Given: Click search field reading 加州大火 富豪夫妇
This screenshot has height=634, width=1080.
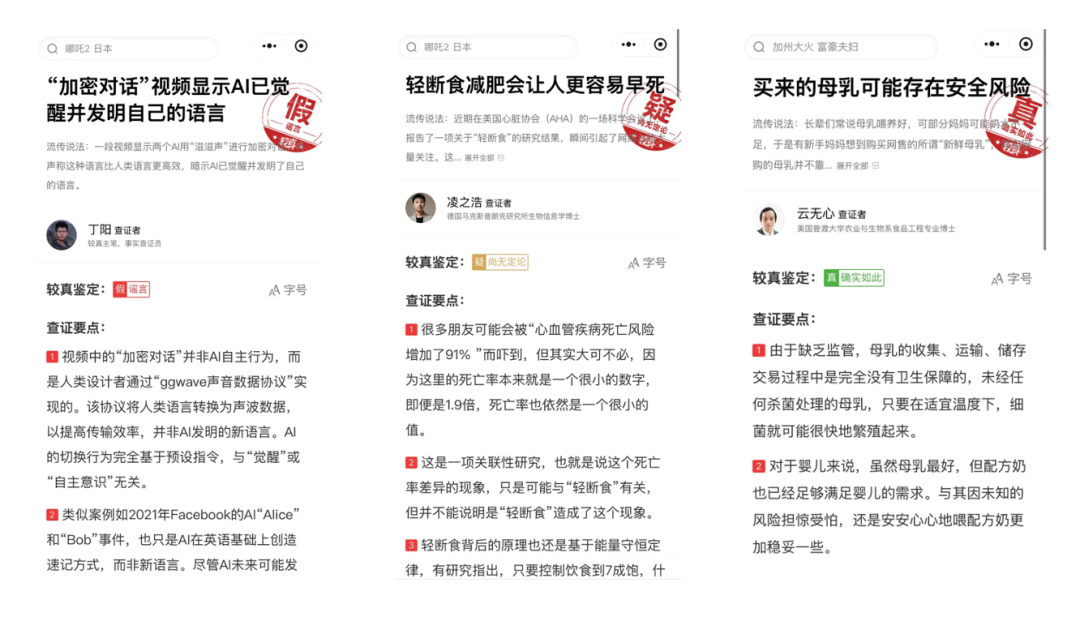Looking at the screenshot, I should pyautogui.click(x=840, y=47).
